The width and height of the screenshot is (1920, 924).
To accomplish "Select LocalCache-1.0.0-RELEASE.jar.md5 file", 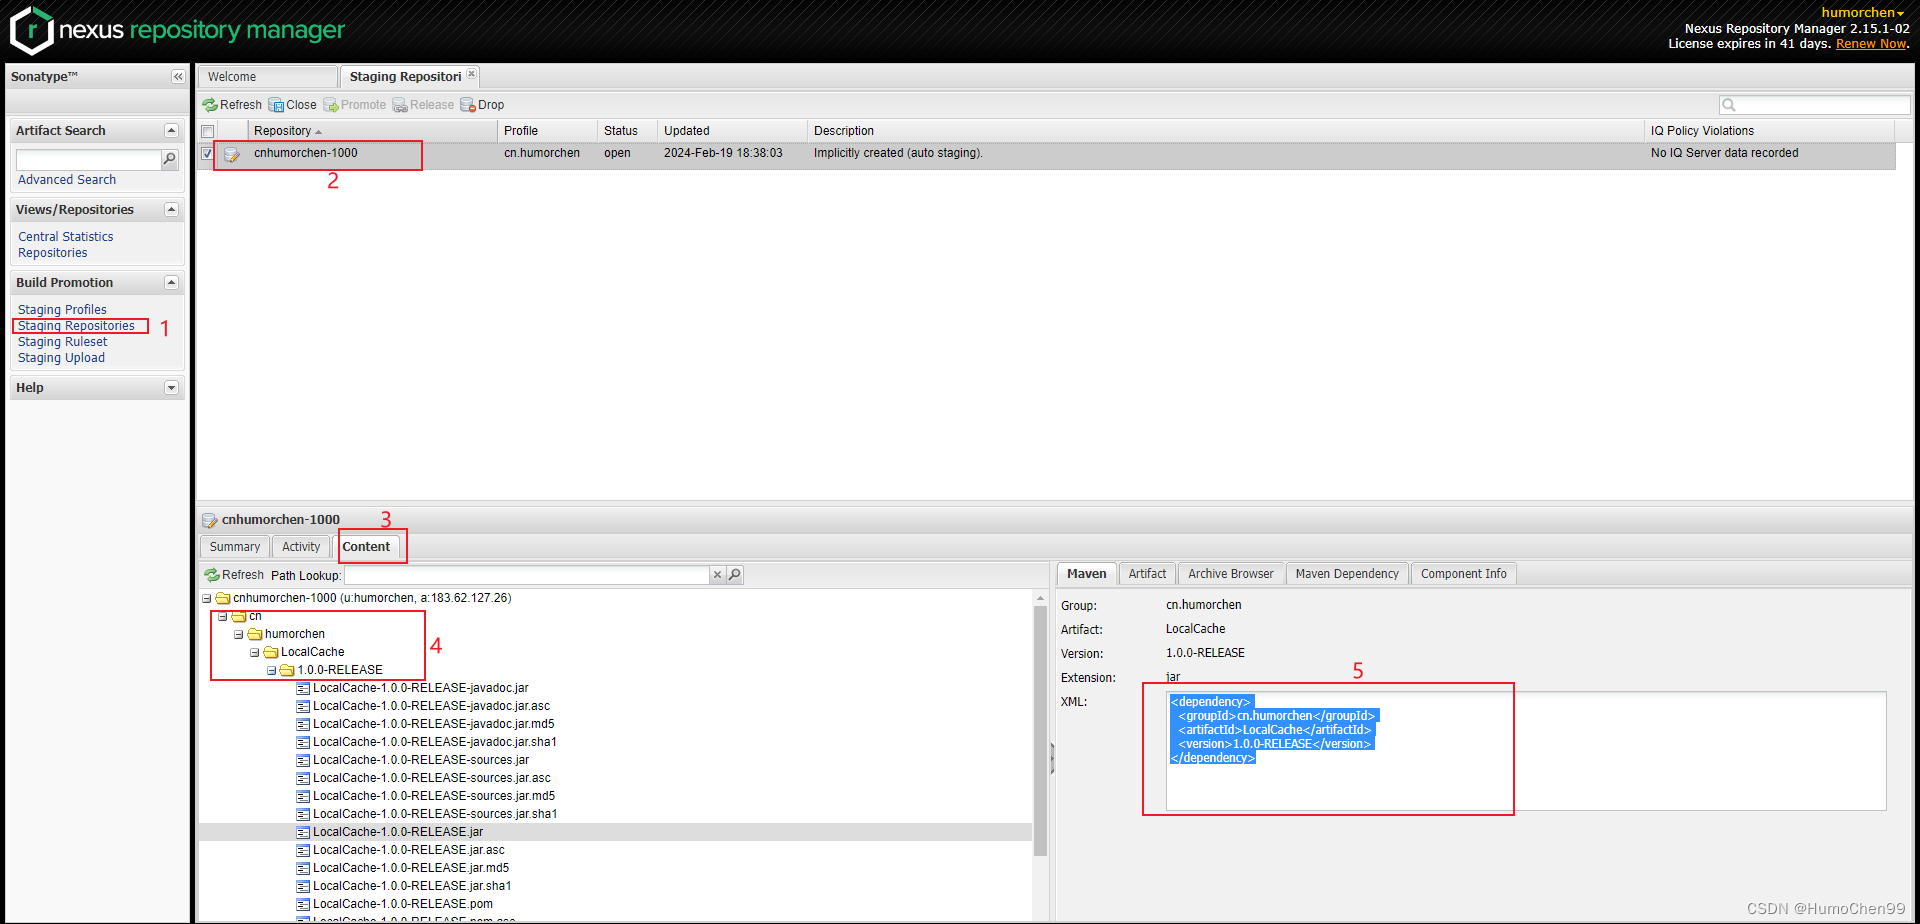I will [410, 868].
